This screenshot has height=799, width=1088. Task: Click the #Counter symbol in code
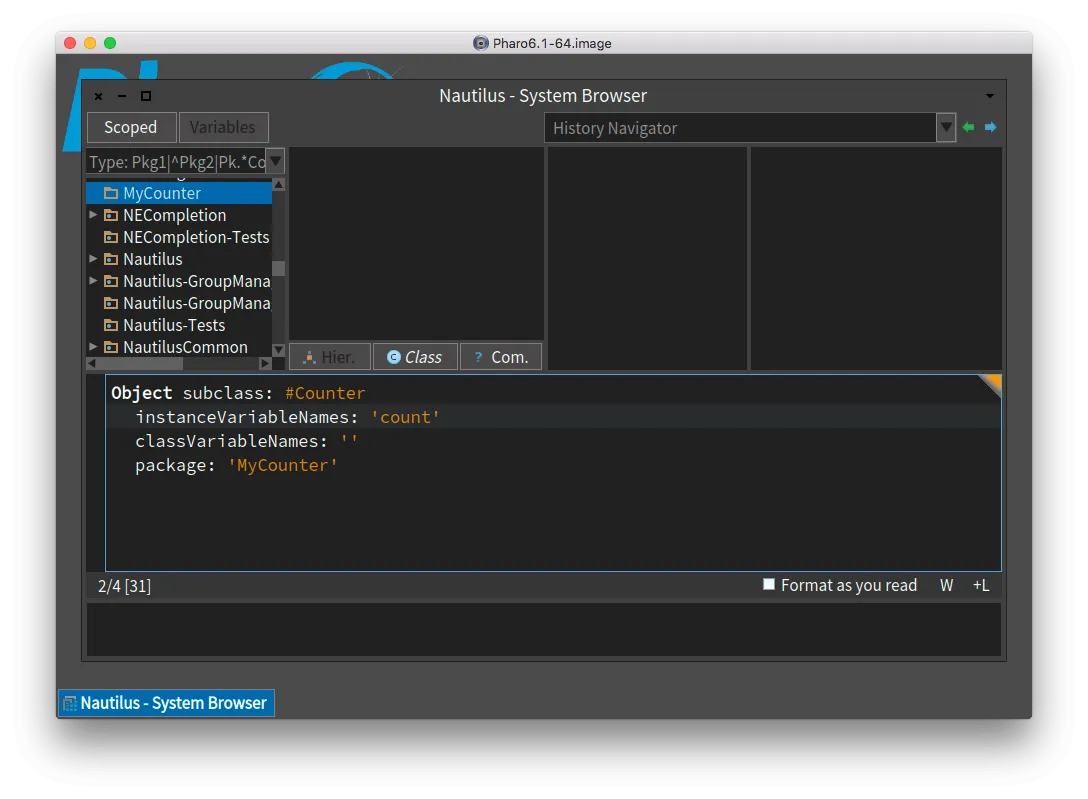[x=325, y=393]
